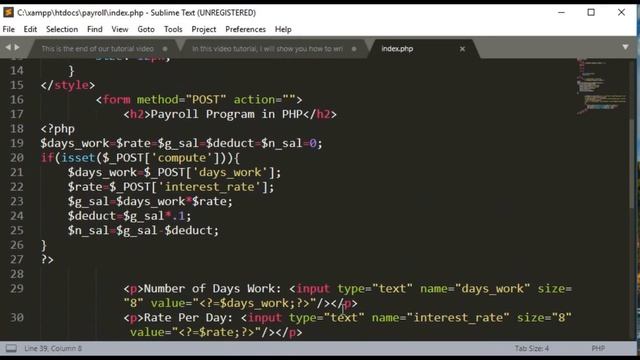
Task: Click '$n_sal=$g_sal-$deduct;' line
Action: [x=143, y=230]
